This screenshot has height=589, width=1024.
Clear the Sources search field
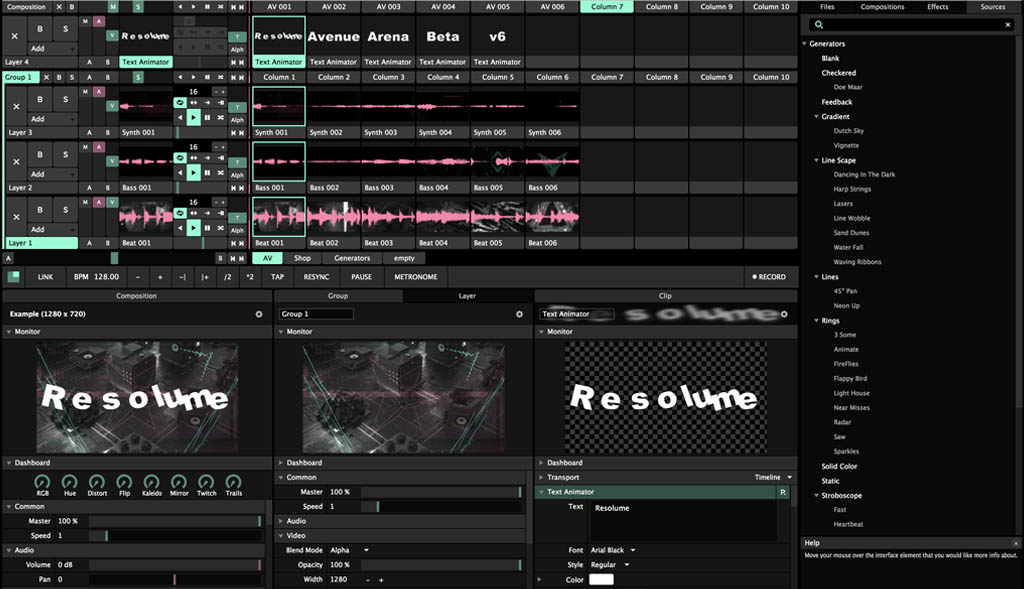pyautogui.click(x=1008, y=25)
